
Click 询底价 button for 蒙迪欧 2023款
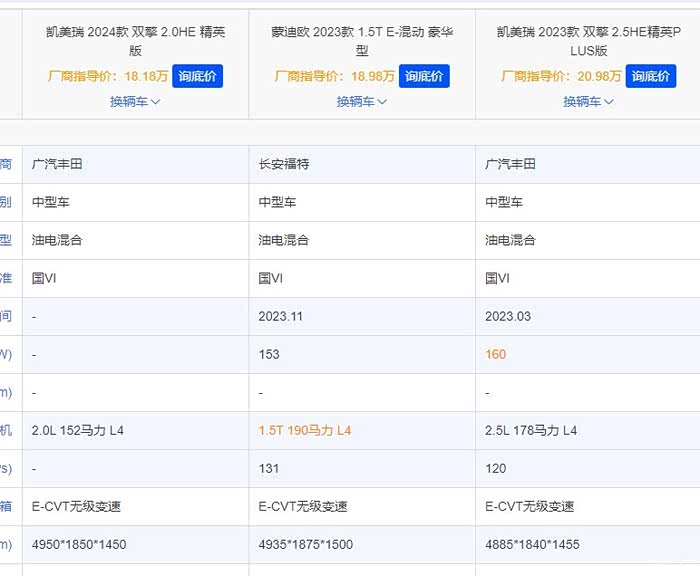pos(425,76)
